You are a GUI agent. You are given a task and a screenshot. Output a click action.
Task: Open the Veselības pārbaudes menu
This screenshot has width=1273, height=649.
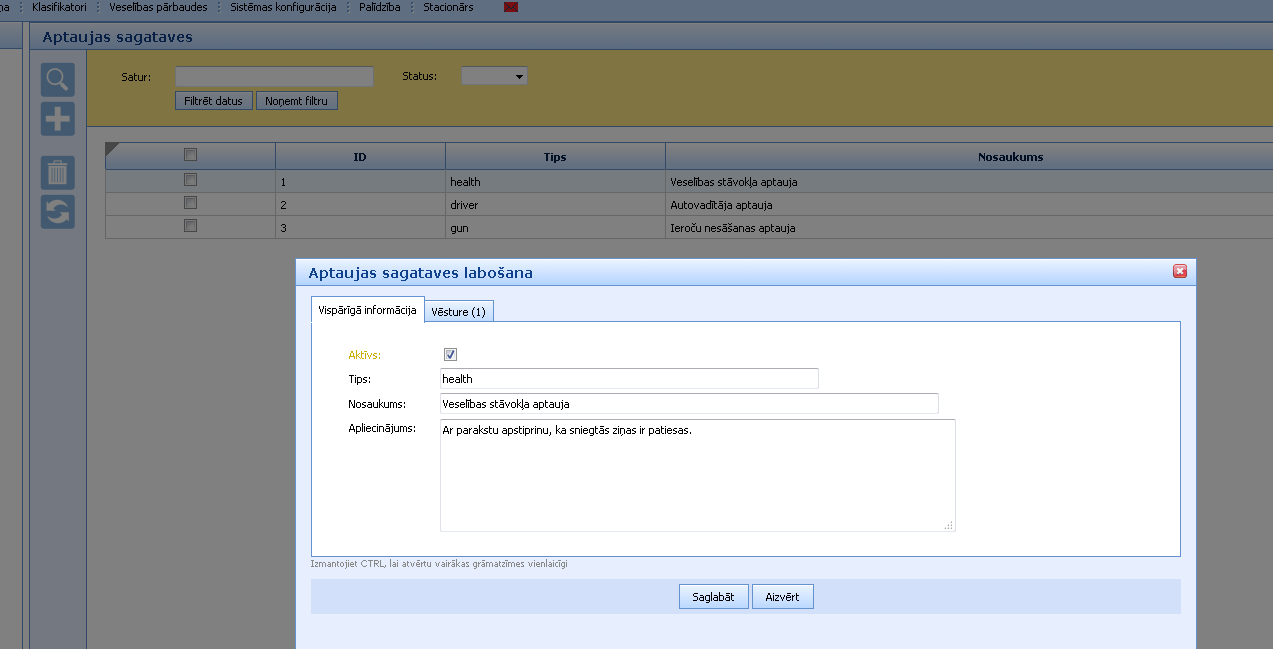click(x=158, y=7)
